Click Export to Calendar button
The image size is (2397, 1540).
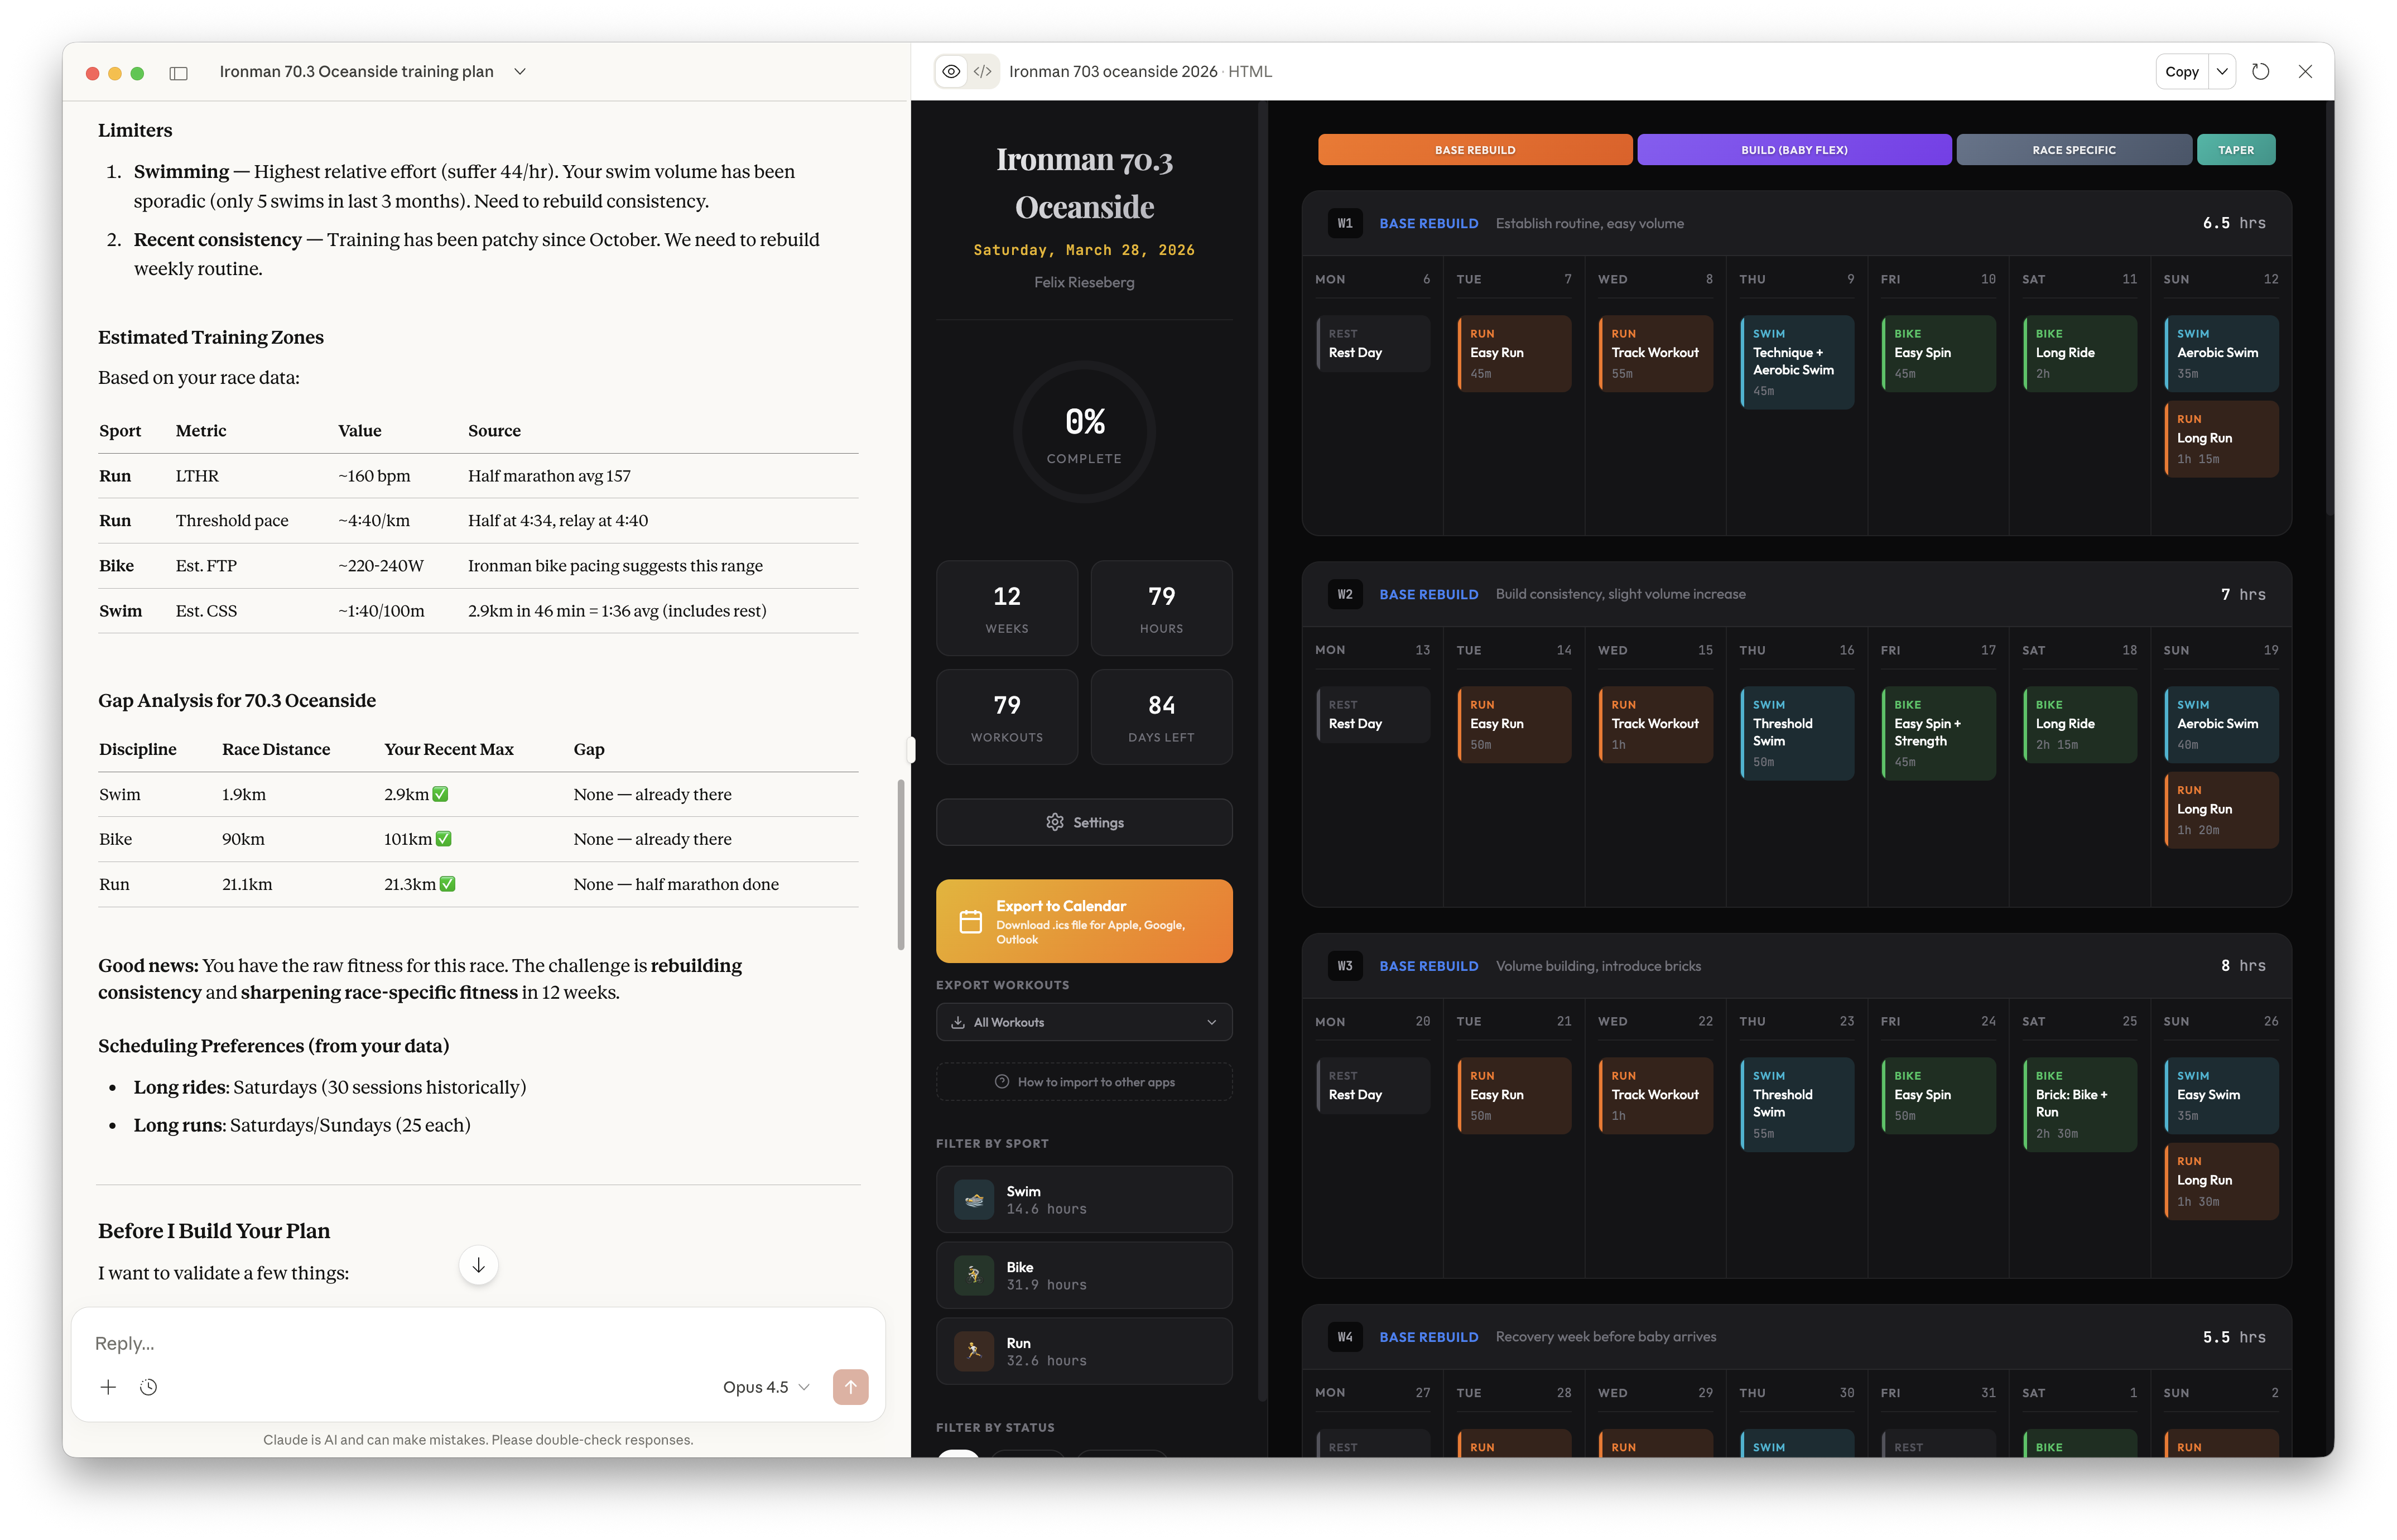[1084, 921]
